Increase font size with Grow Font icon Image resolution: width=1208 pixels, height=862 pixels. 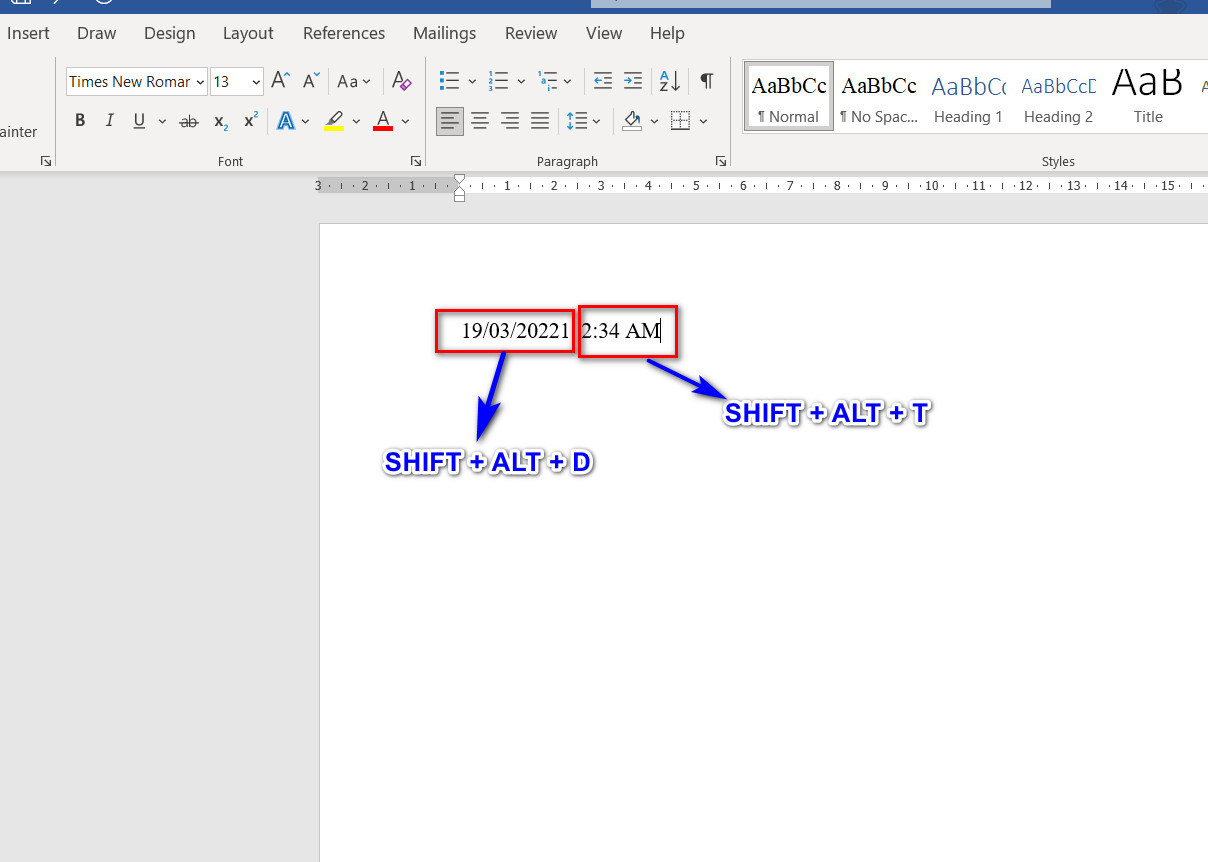[281, 81]
